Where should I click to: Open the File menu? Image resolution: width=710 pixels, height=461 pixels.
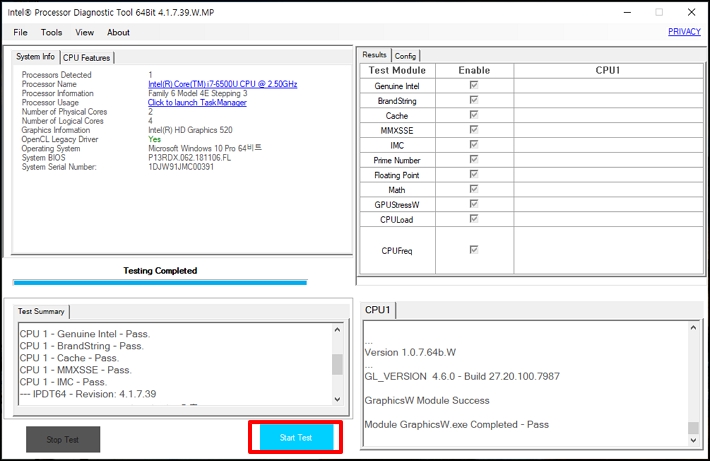20,32
